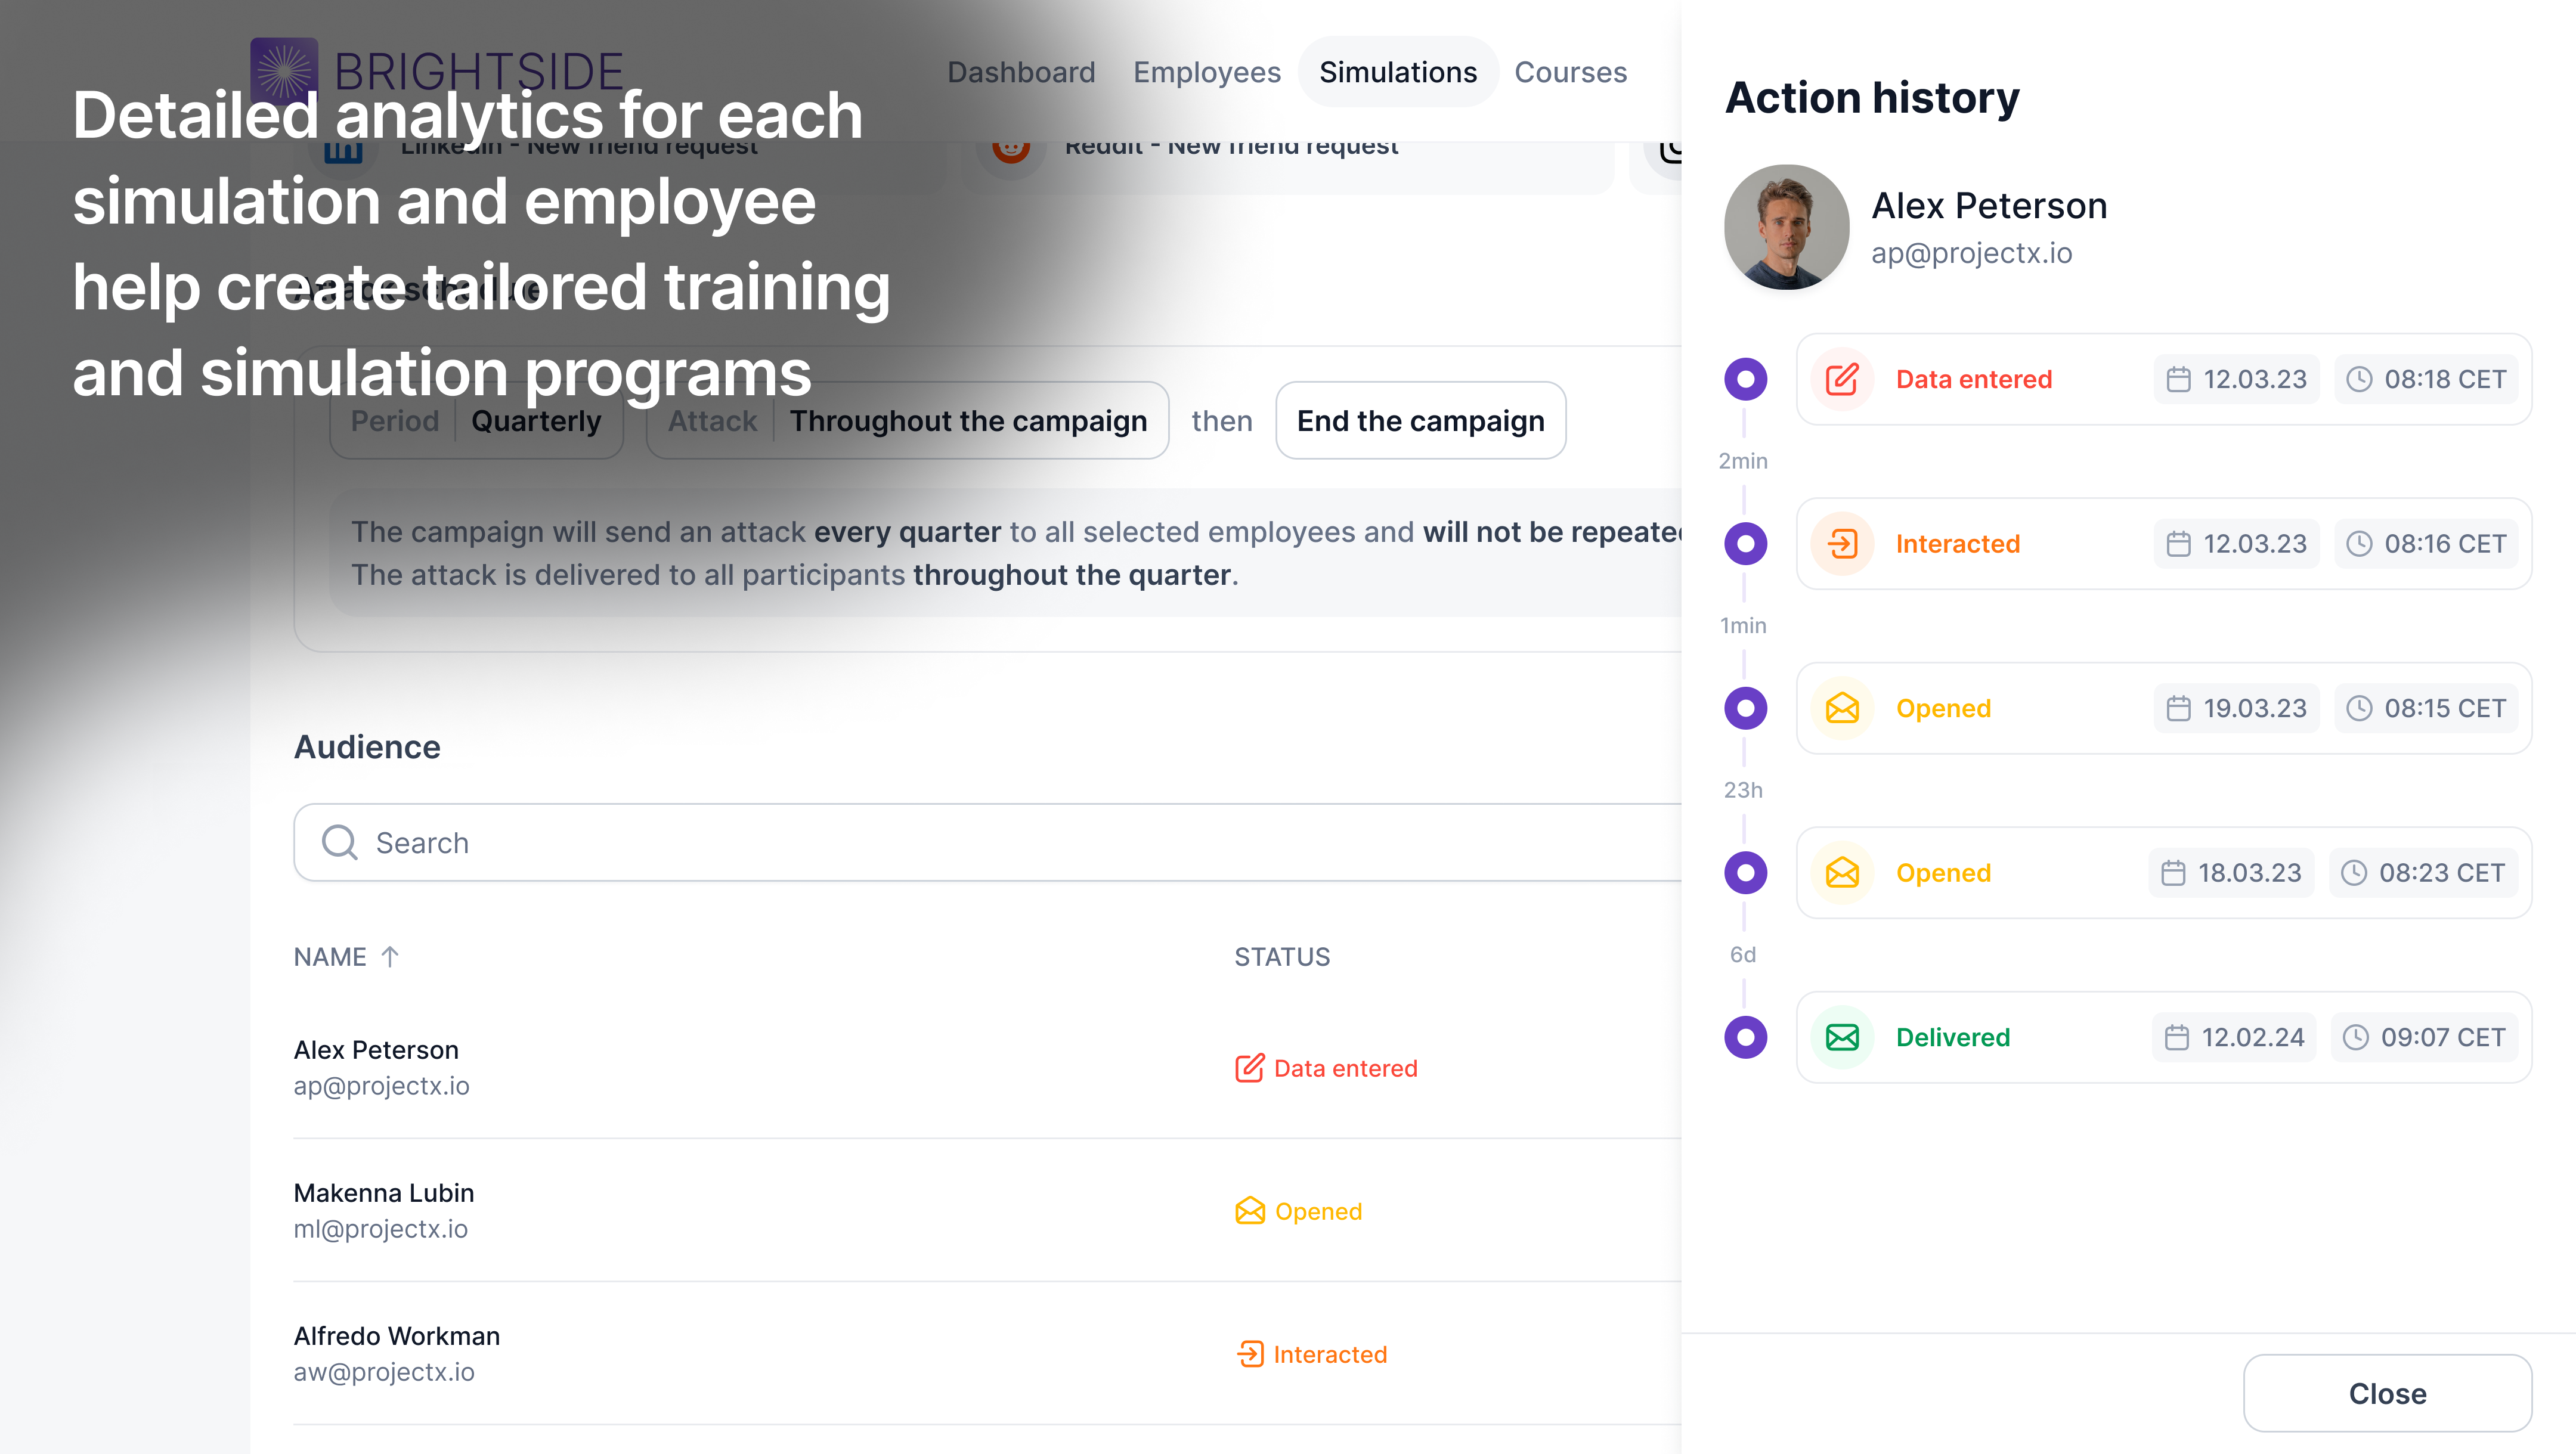Open the Period Quarterly dropdown

[x=477, y=421]
